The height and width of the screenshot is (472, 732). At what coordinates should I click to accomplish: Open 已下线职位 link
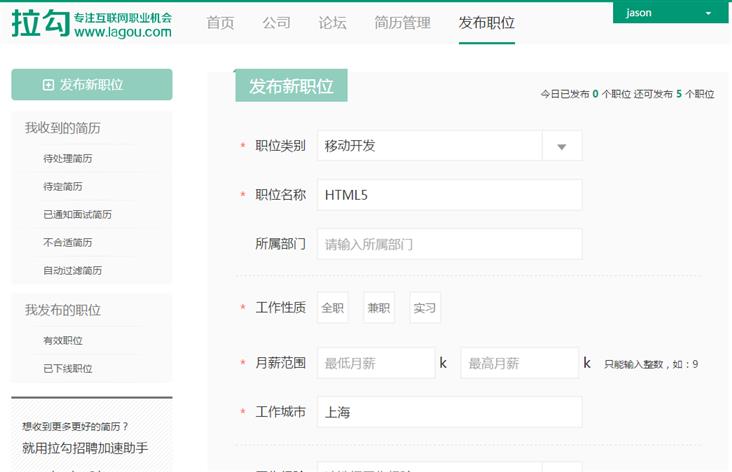68,368
